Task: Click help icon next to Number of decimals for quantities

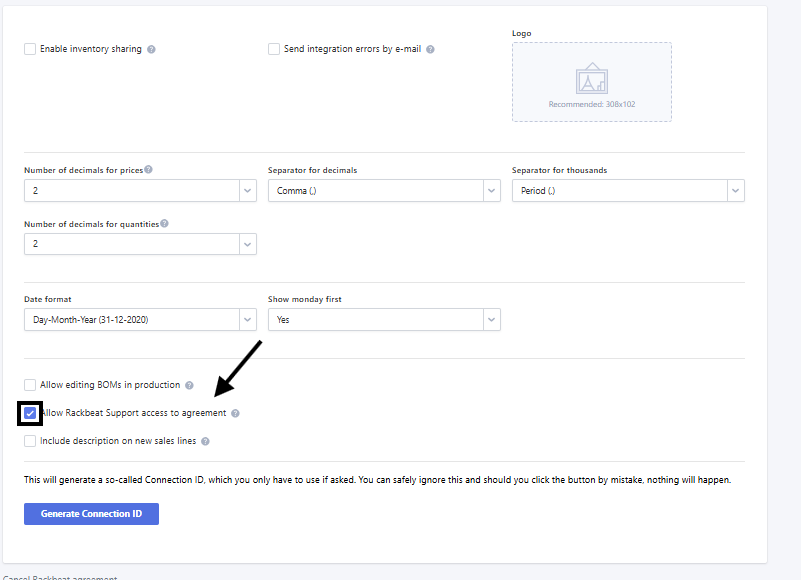Action: click(164, 224)
